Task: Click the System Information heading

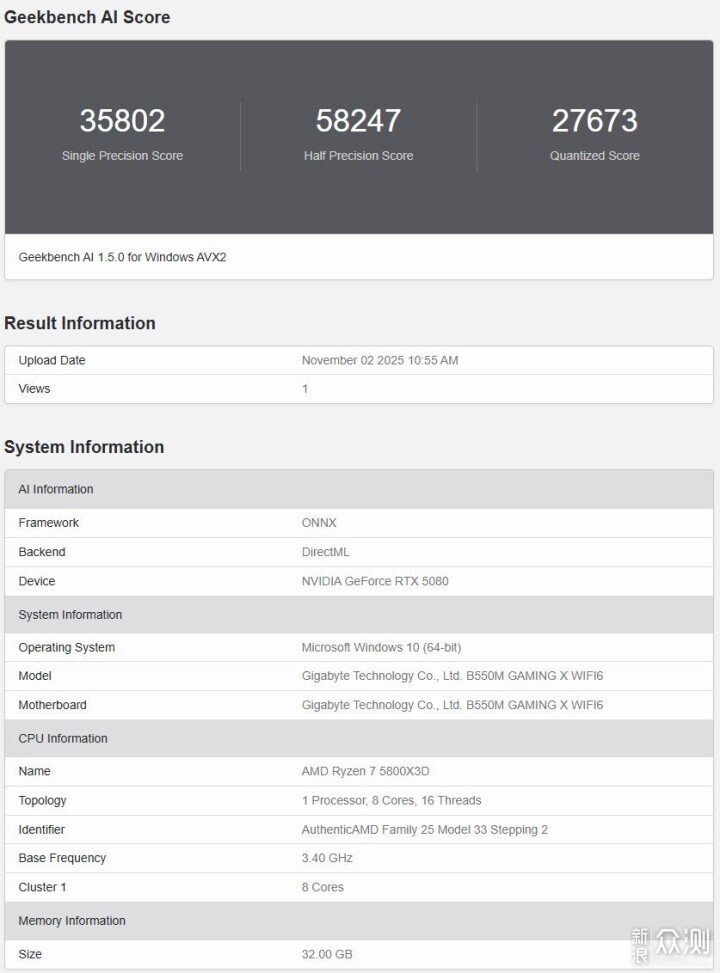Action: [x=84, y=447]
